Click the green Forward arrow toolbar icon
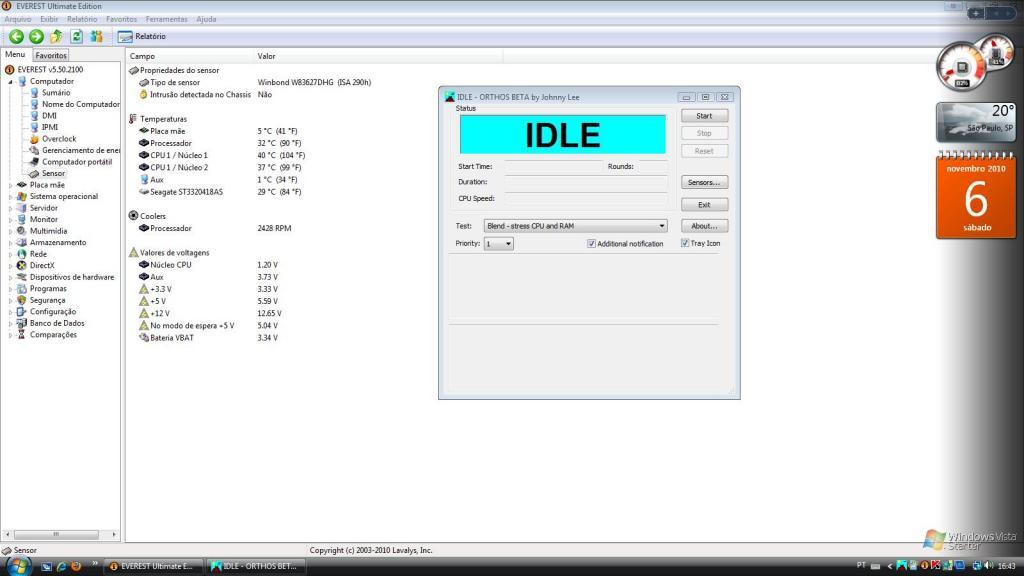Viewport: 1024px width, 576px height. pos(37,37)
